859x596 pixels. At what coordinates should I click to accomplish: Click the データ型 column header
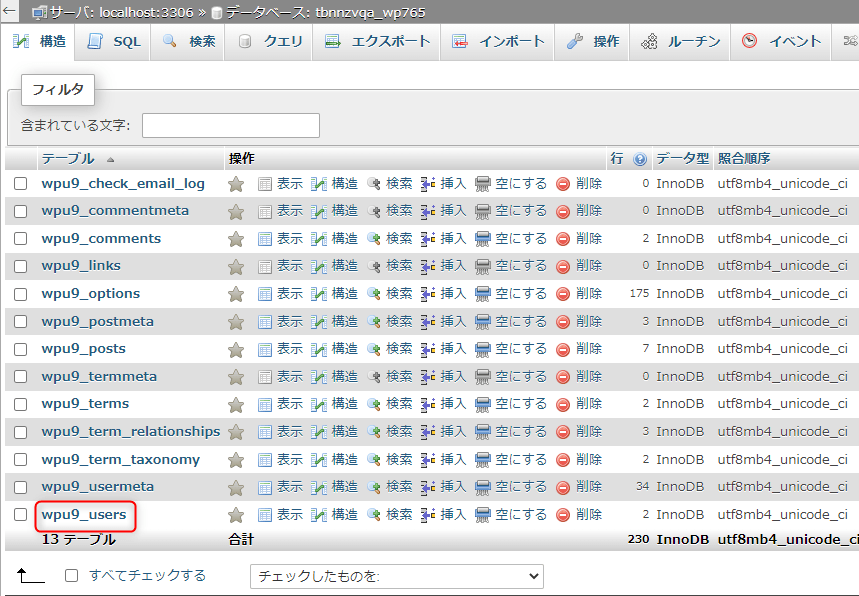tap(683, 159)
